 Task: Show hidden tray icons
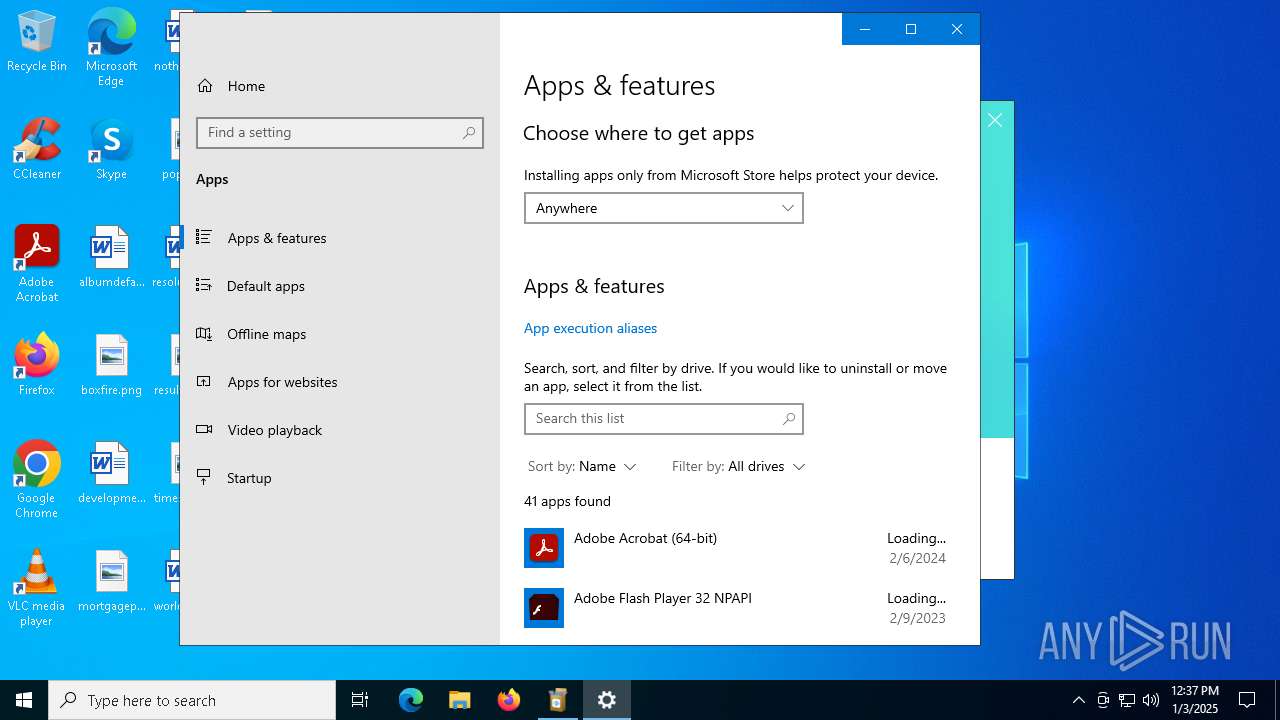(x=1078, y=700)
